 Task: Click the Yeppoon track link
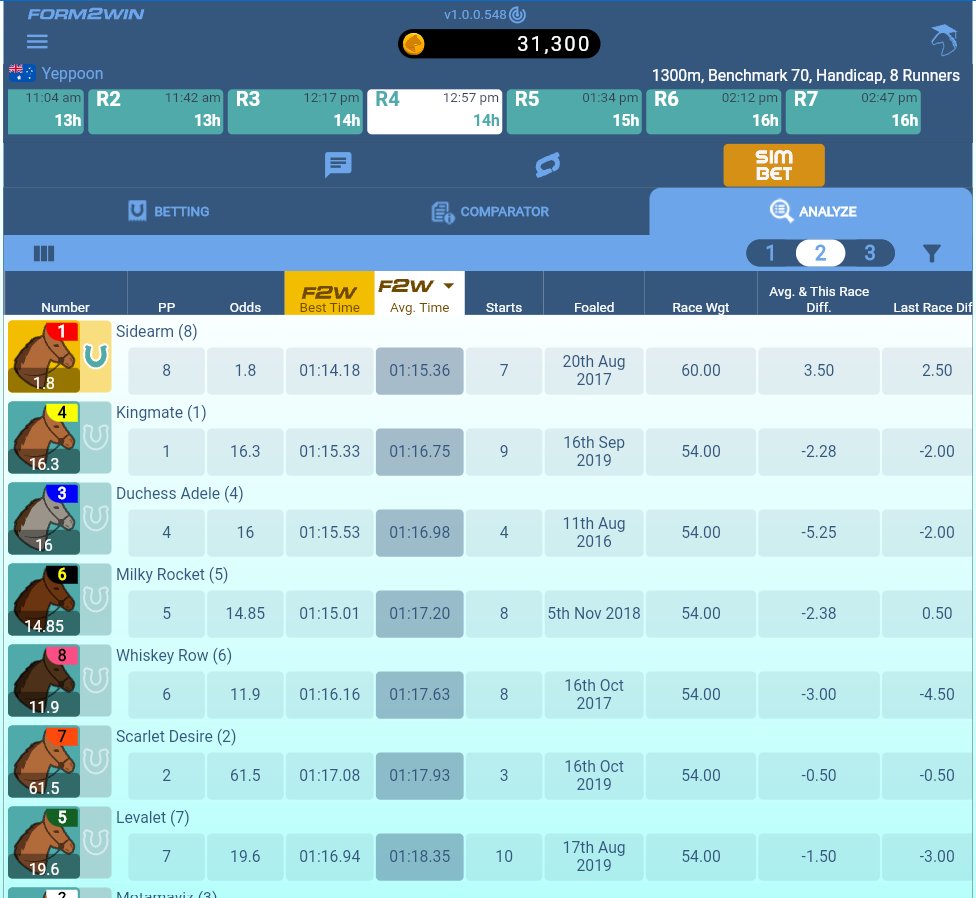click(72, 73)
